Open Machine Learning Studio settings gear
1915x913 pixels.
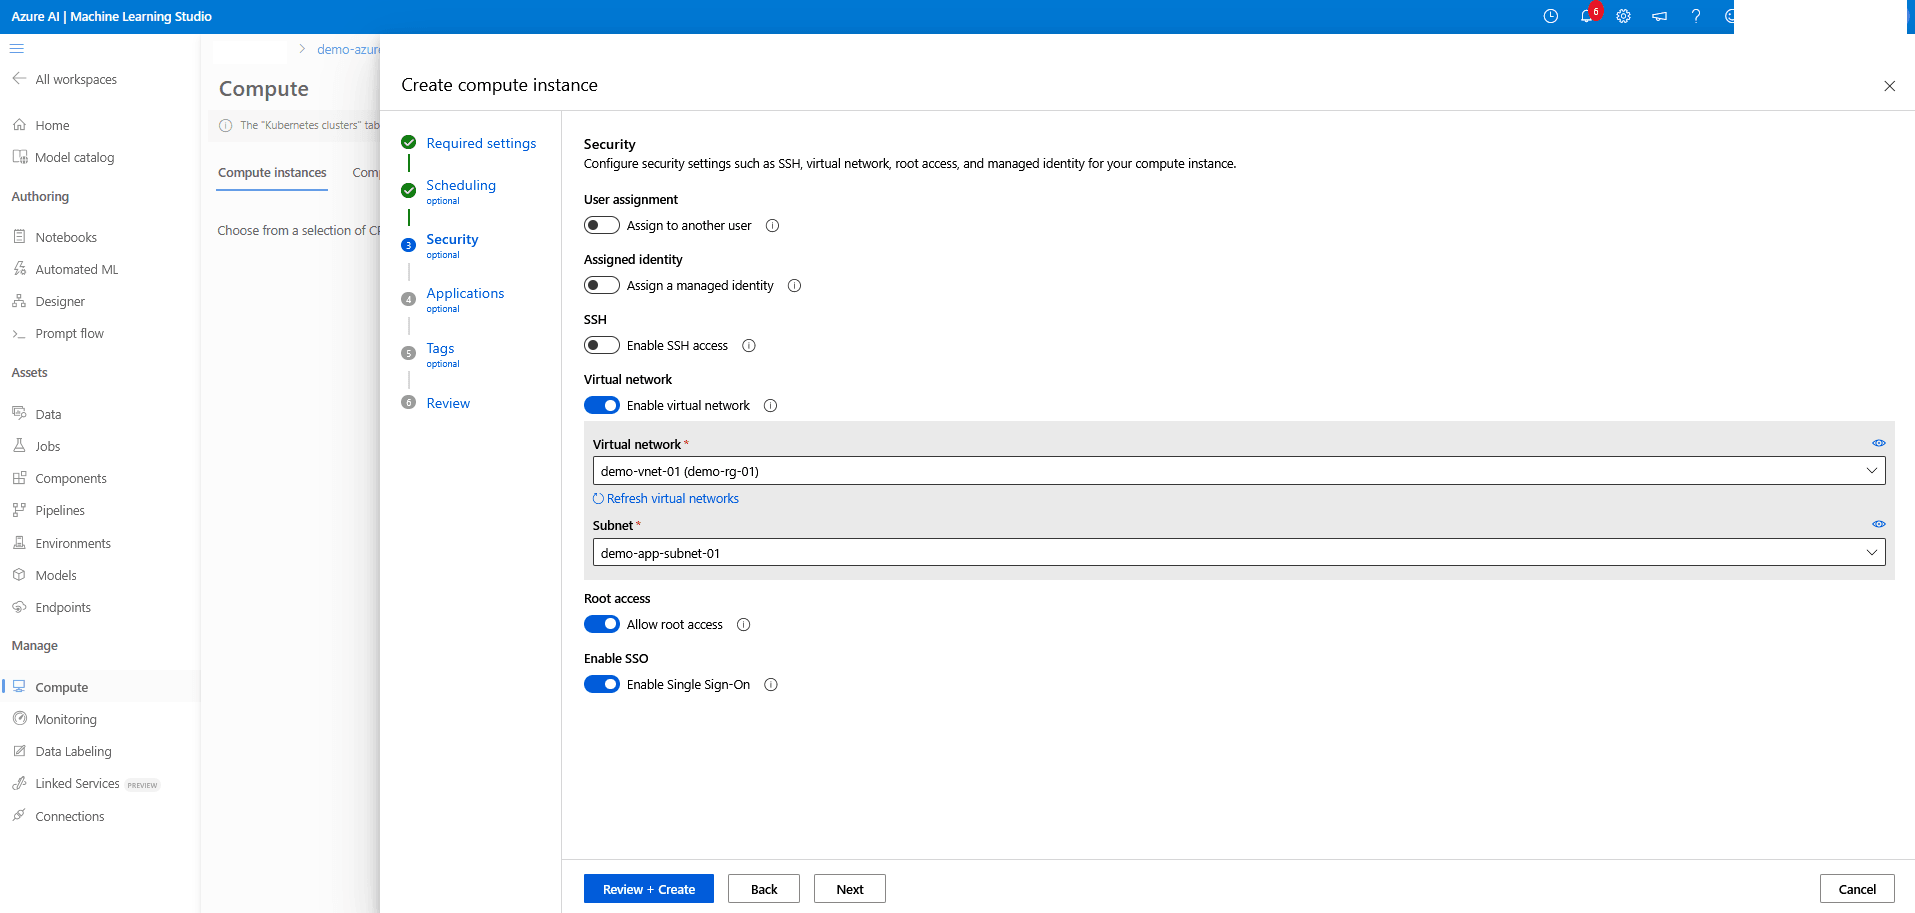coord(1623,16)
